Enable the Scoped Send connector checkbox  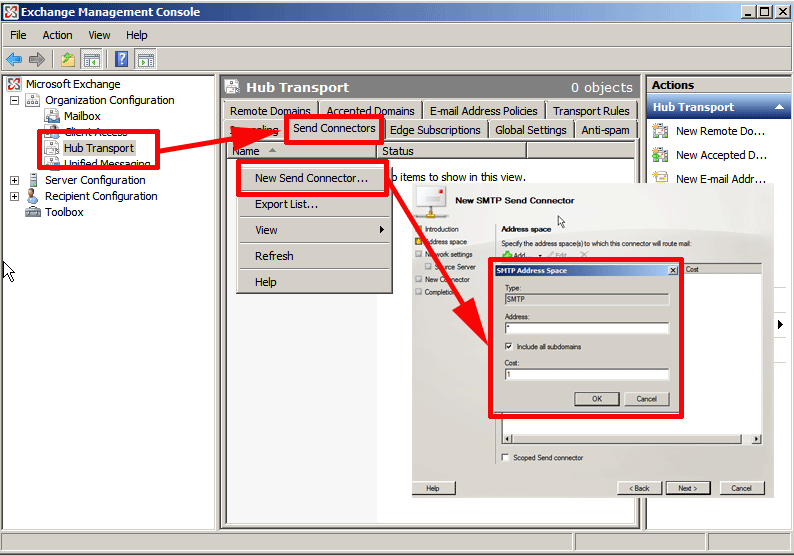pos(505,457)
